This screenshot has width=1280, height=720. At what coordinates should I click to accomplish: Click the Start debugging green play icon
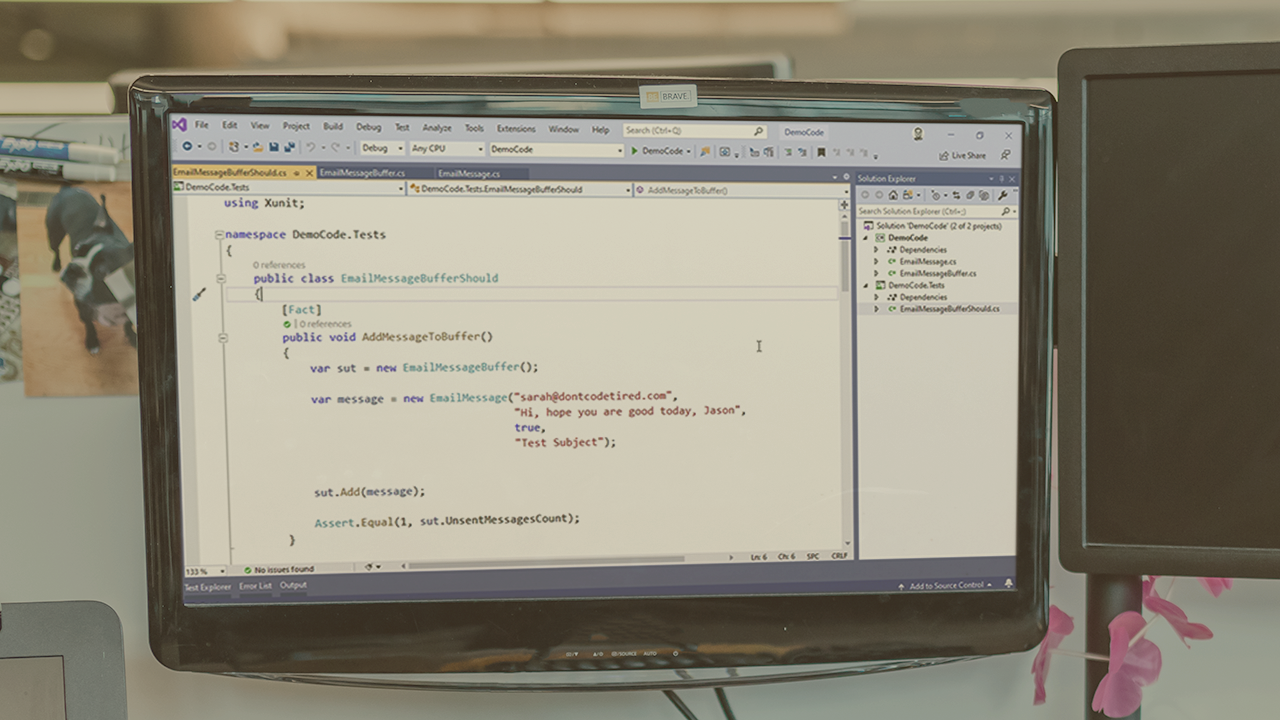634,151
